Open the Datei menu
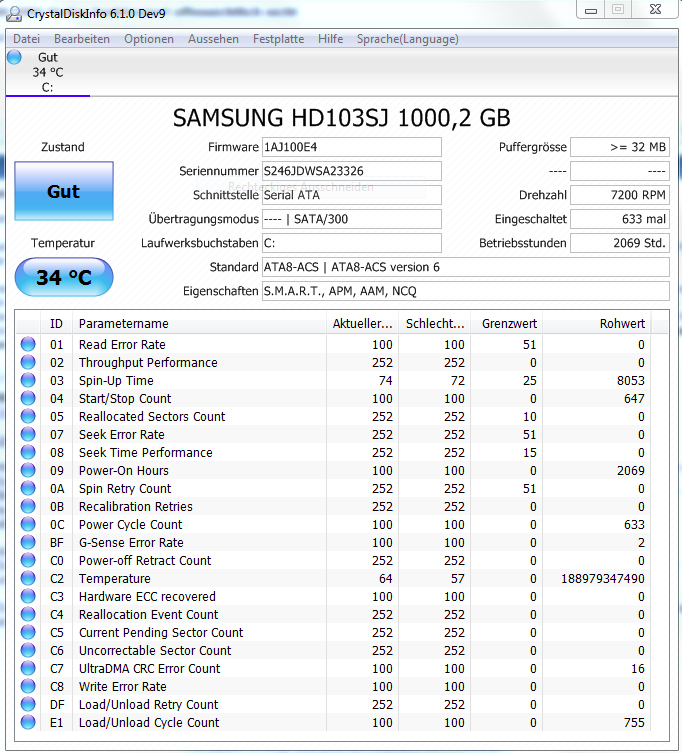The image size is (682, 753). point(26,39)
